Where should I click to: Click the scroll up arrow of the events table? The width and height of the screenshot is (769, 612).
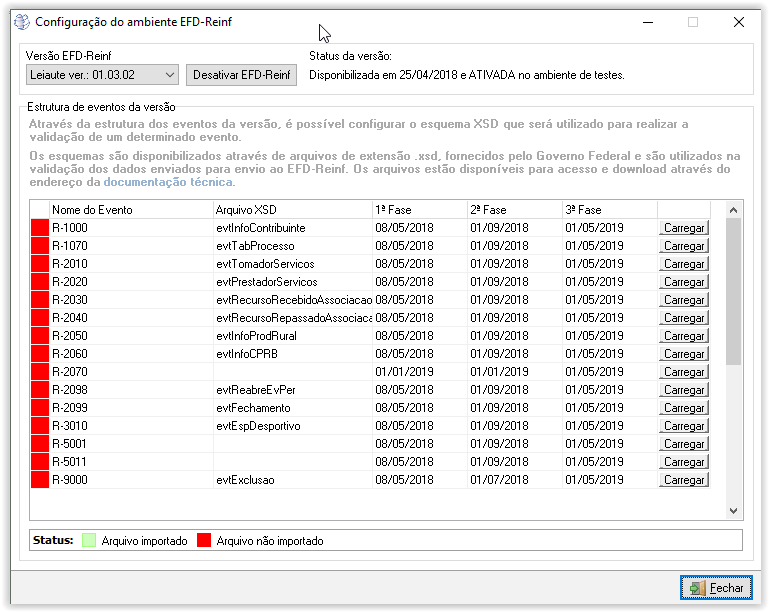734,210
